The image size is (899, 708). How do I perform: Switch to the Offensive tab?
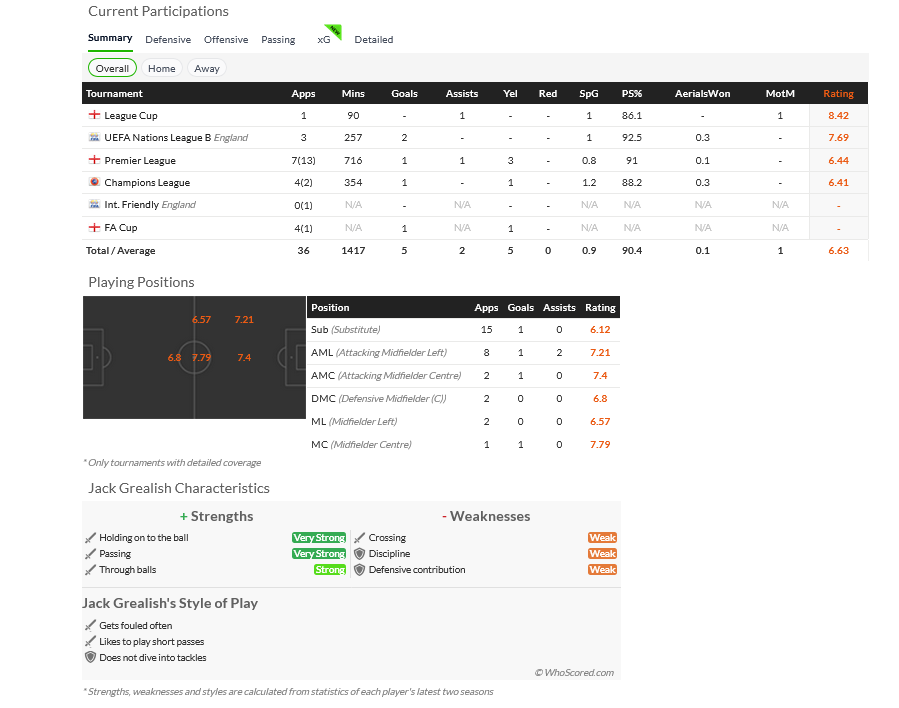point(226,40)
